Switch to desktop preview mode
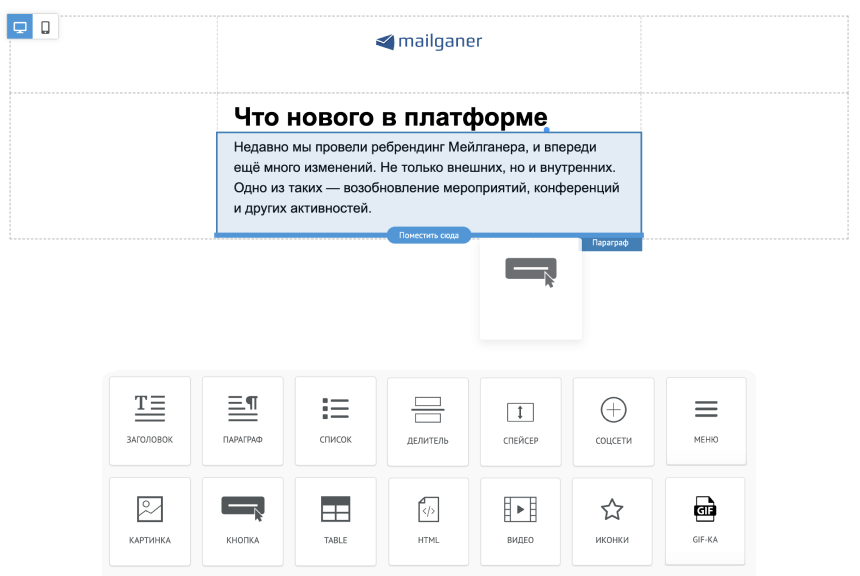The width and height of the screenshot is (860, 576). point(20,27)
